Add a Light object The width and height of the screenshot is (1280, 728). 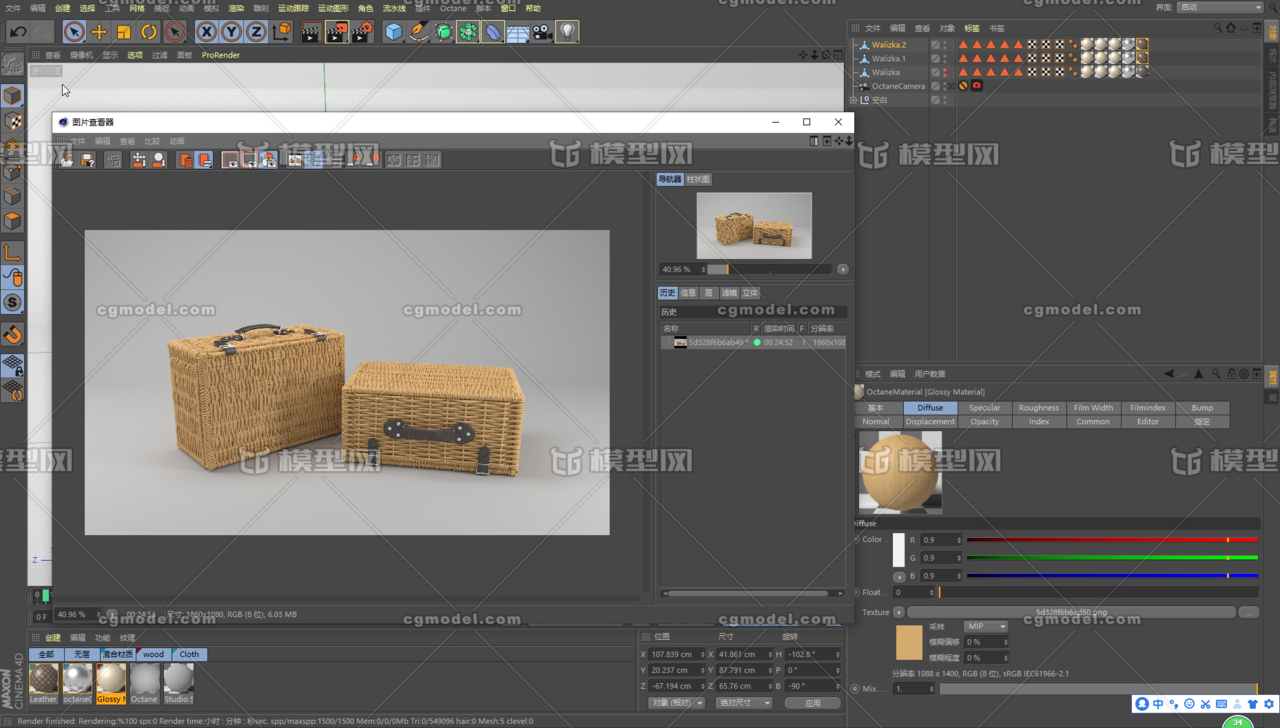(x=567, y=32)
